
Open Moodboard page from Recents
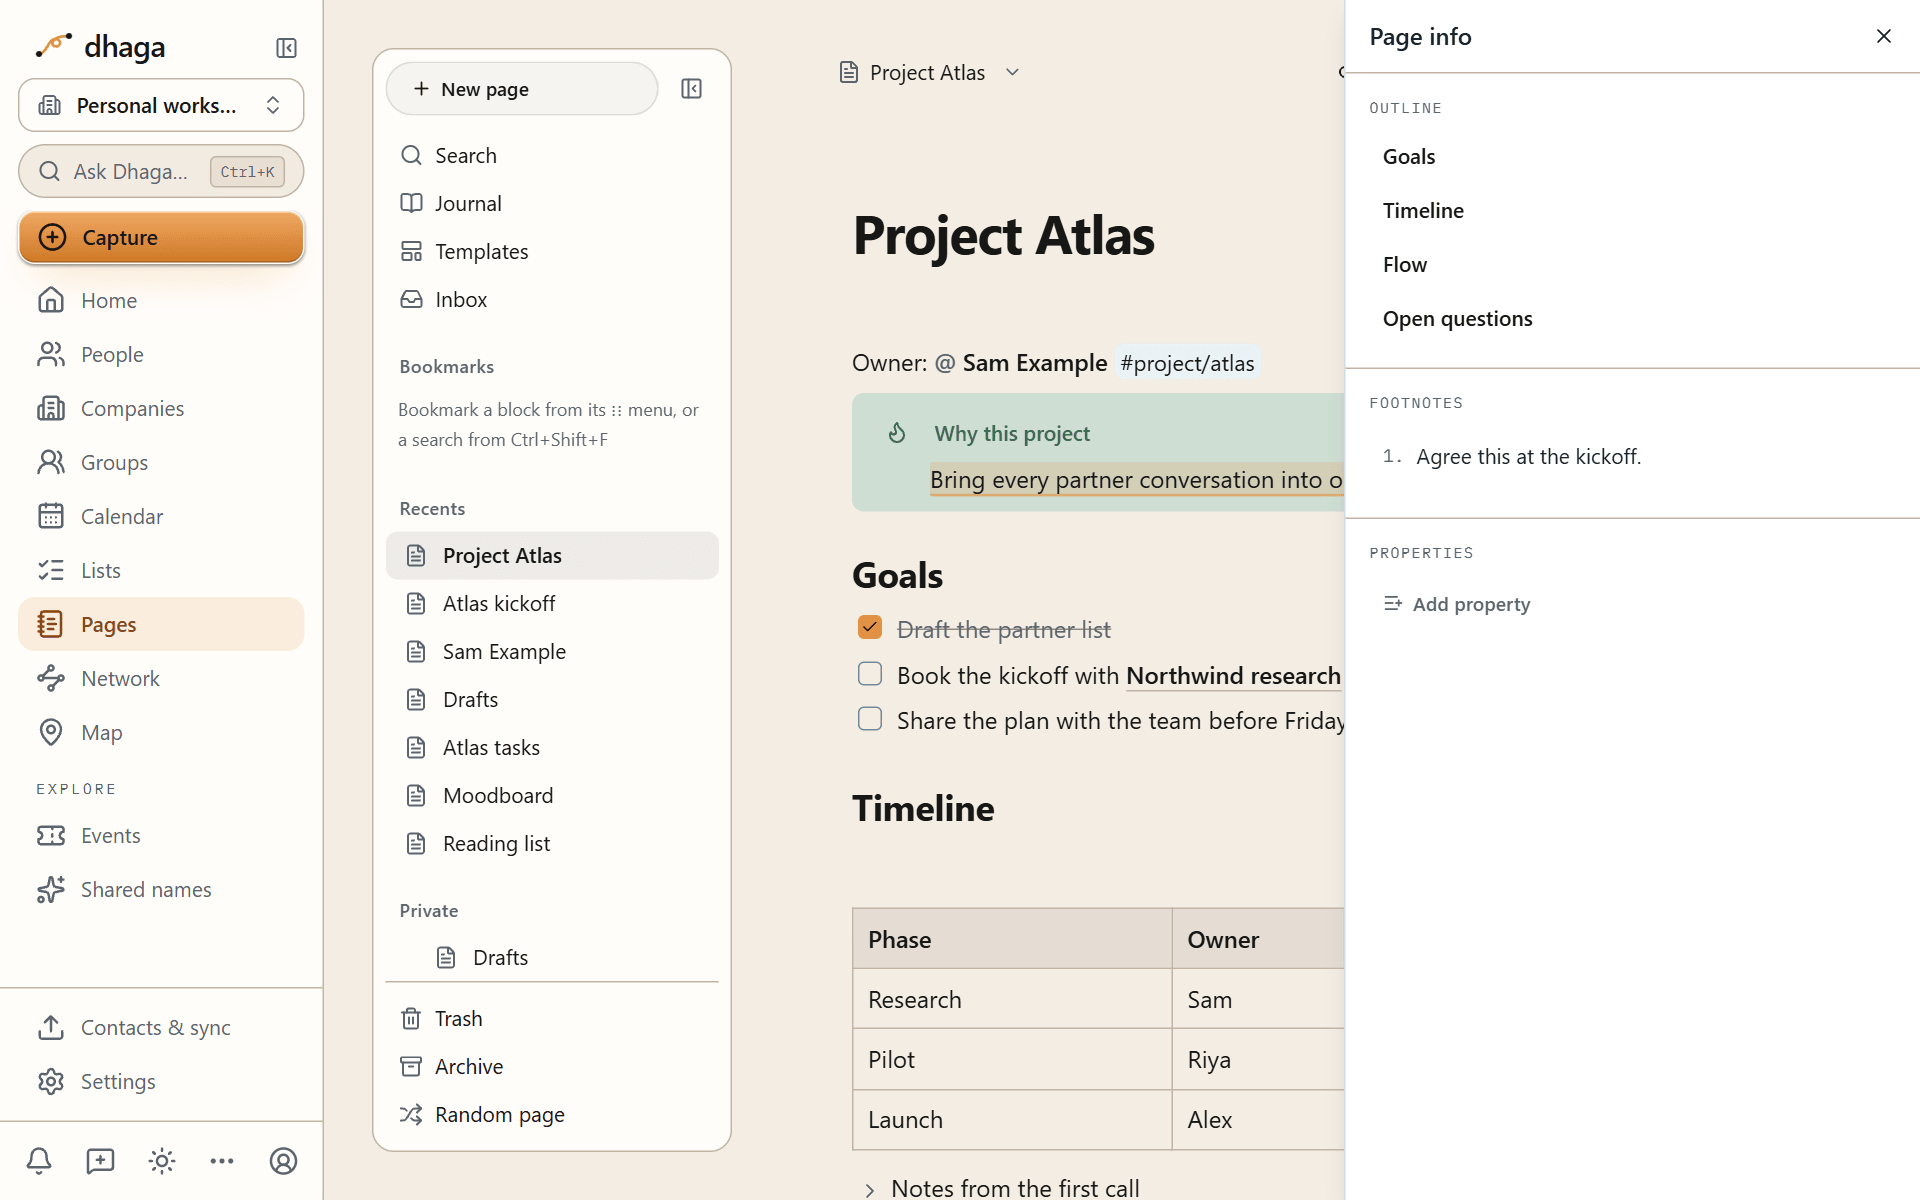(552, 796)
